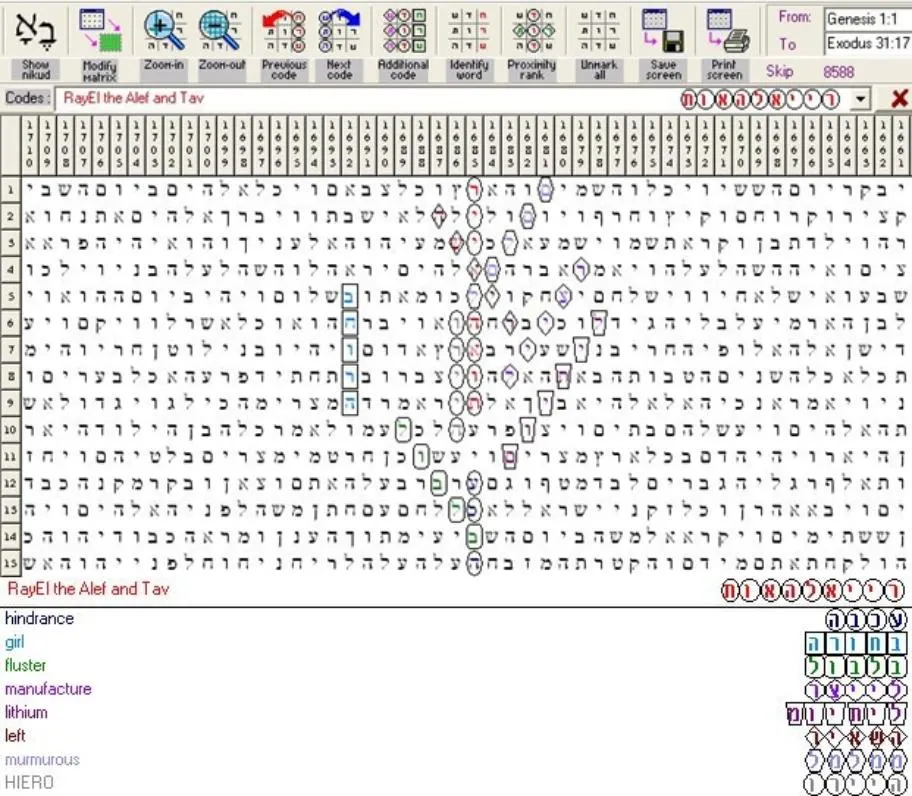
Task: Click matrix row header 5
Action: pos(10,297)
